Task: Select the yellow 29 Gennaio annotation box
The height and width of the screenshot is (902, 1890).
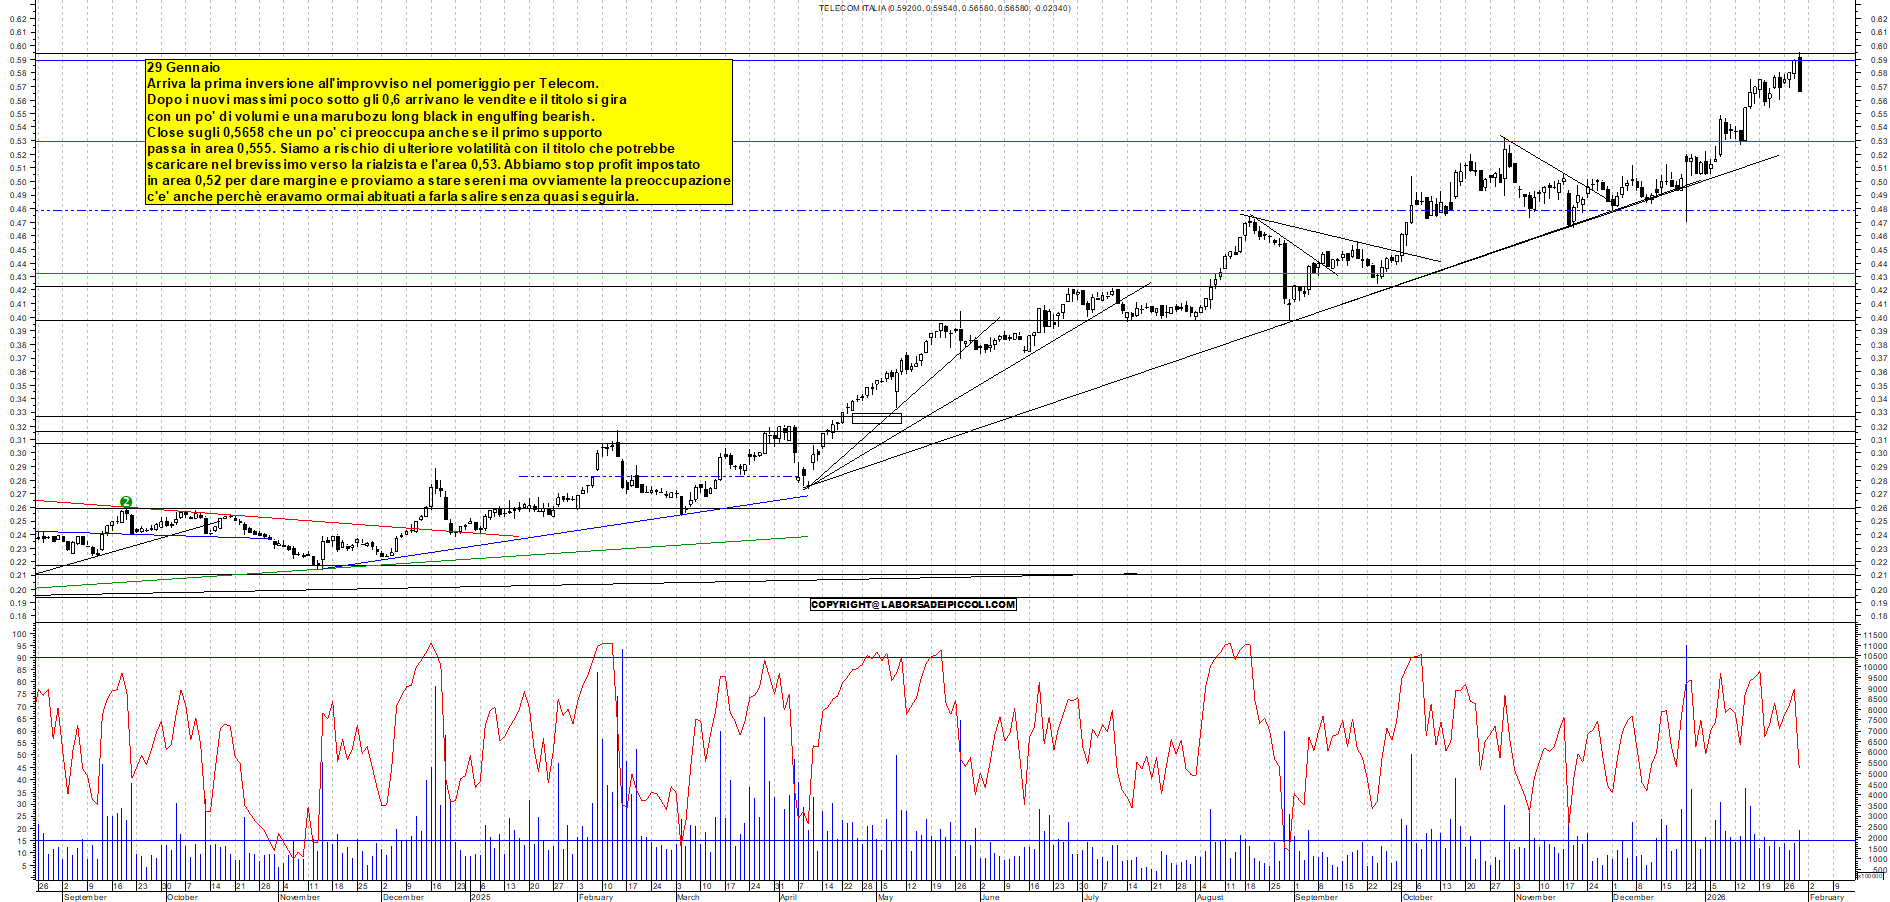Action: pos(438,132)
